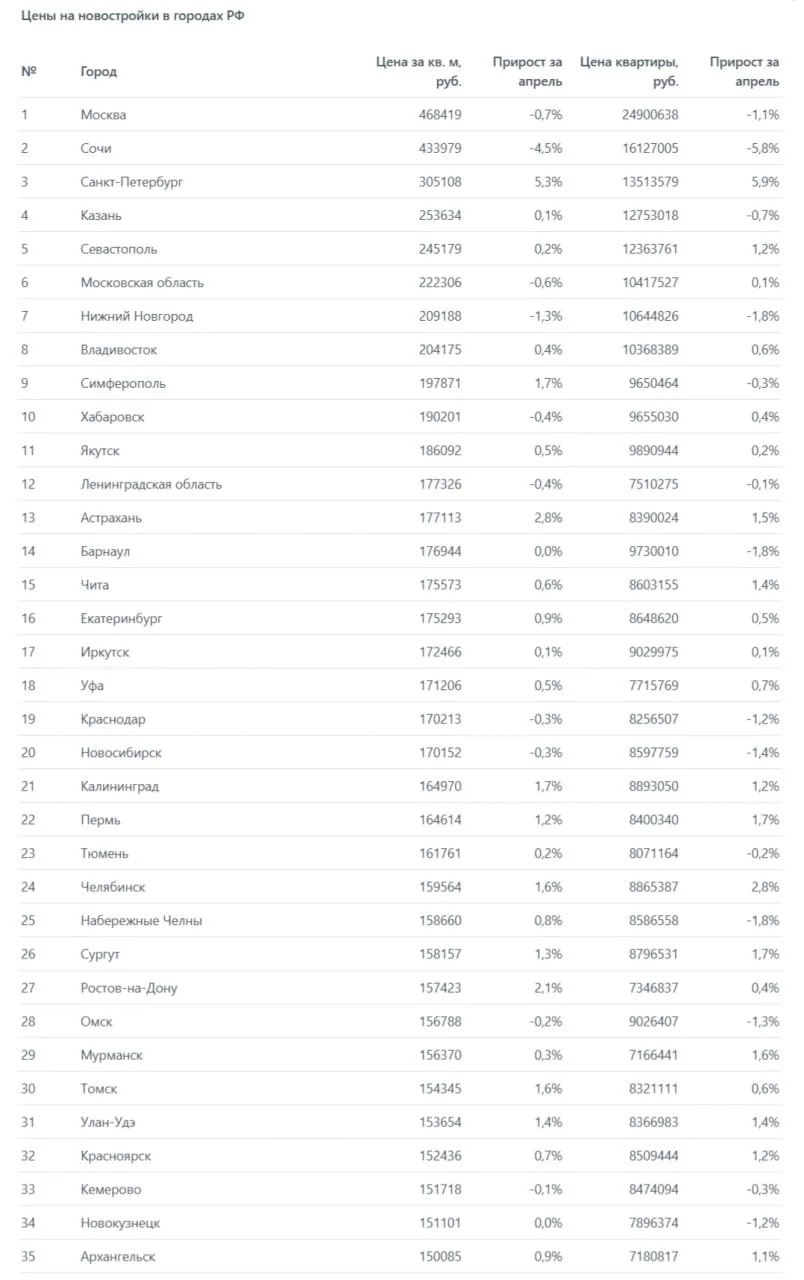The width and height of the screenshot is (804, 1280).
Task: Click the Сочи city cell
Action: click(x=96, y=148)
